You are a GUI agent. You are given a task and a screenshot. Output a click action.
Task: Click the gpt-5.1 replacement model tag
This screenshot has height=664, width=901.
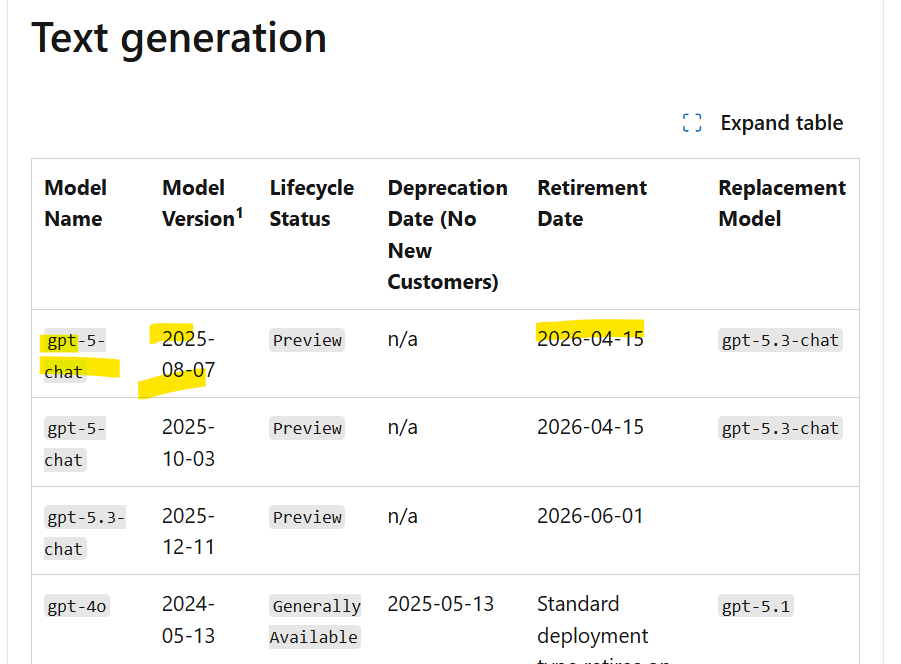coord(756,606)
